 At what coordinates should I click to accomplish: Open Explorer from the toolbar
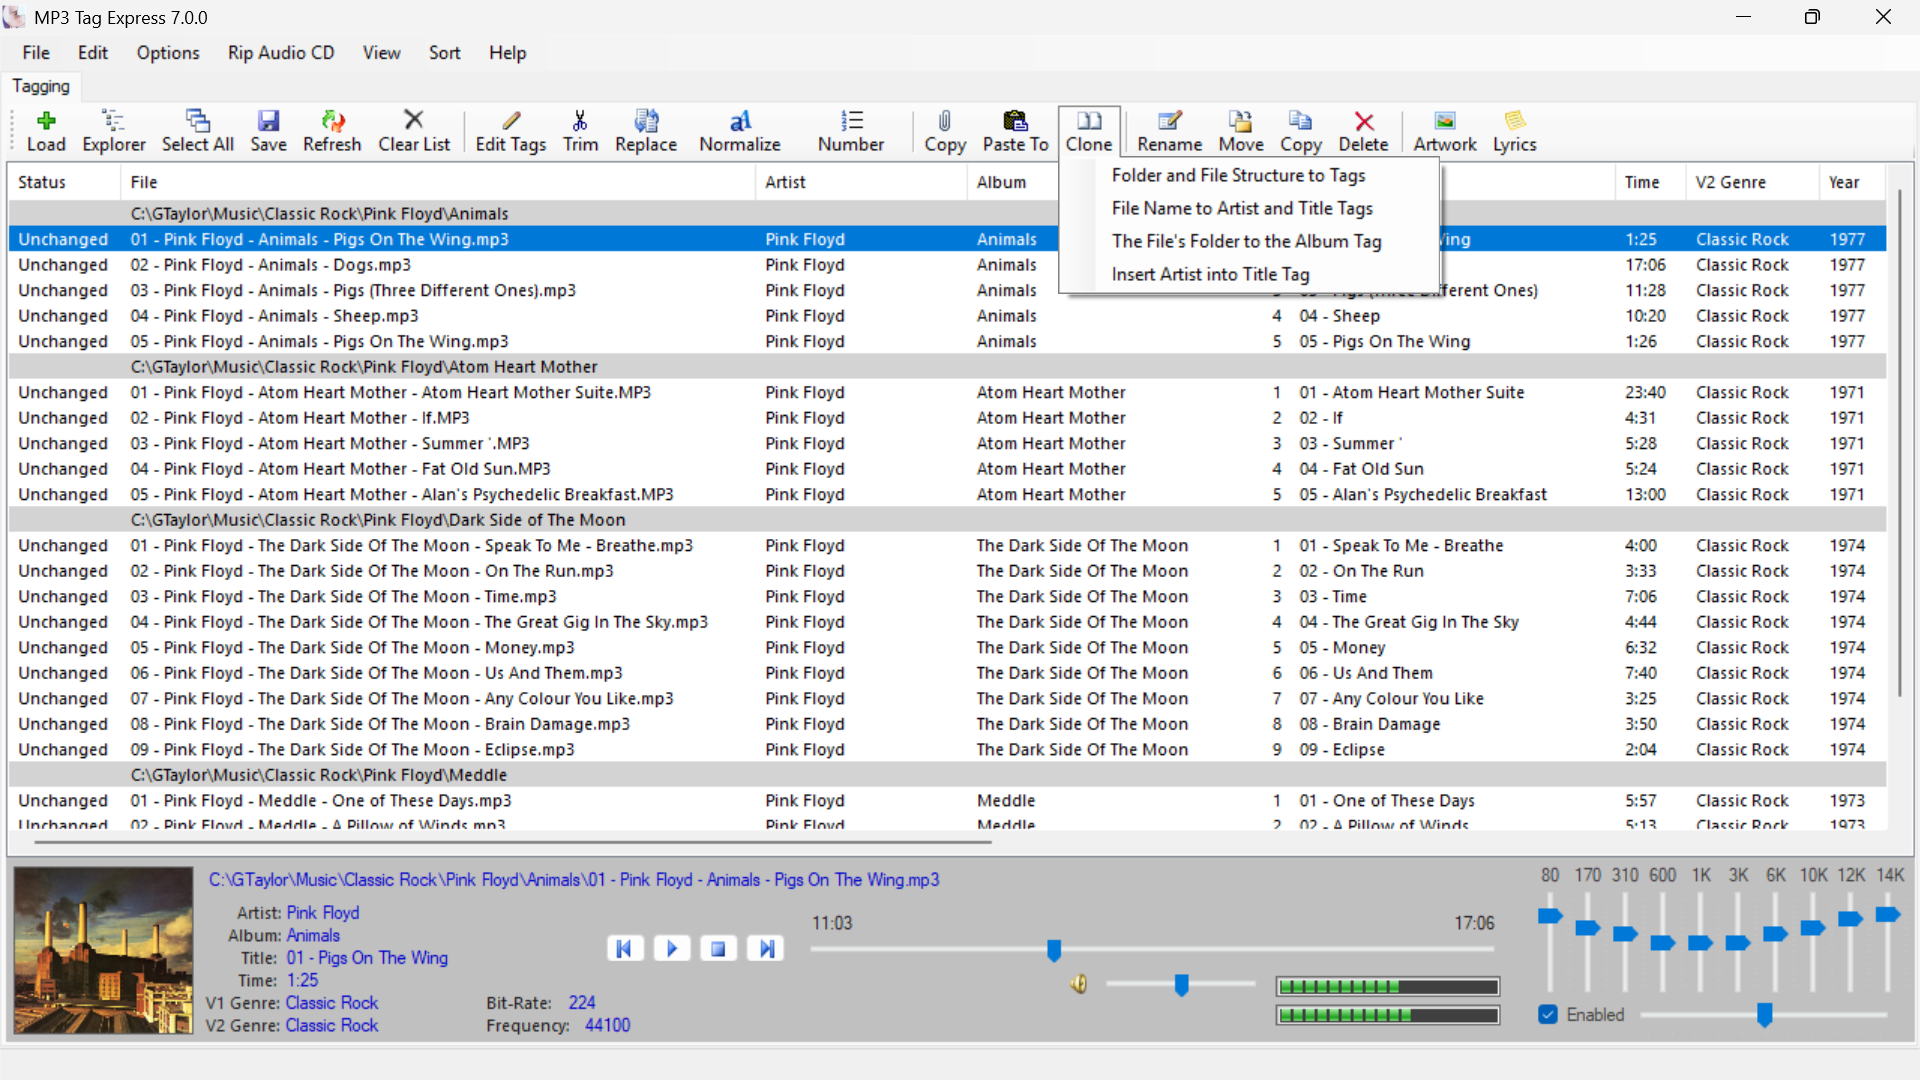[114, 131]
